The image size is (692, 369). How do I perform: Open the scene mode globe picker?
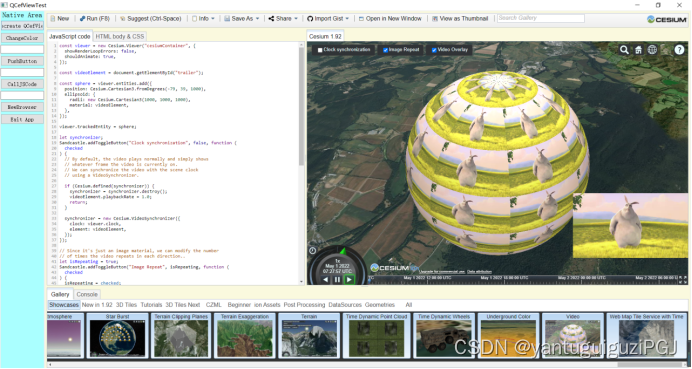coord(652,50)
